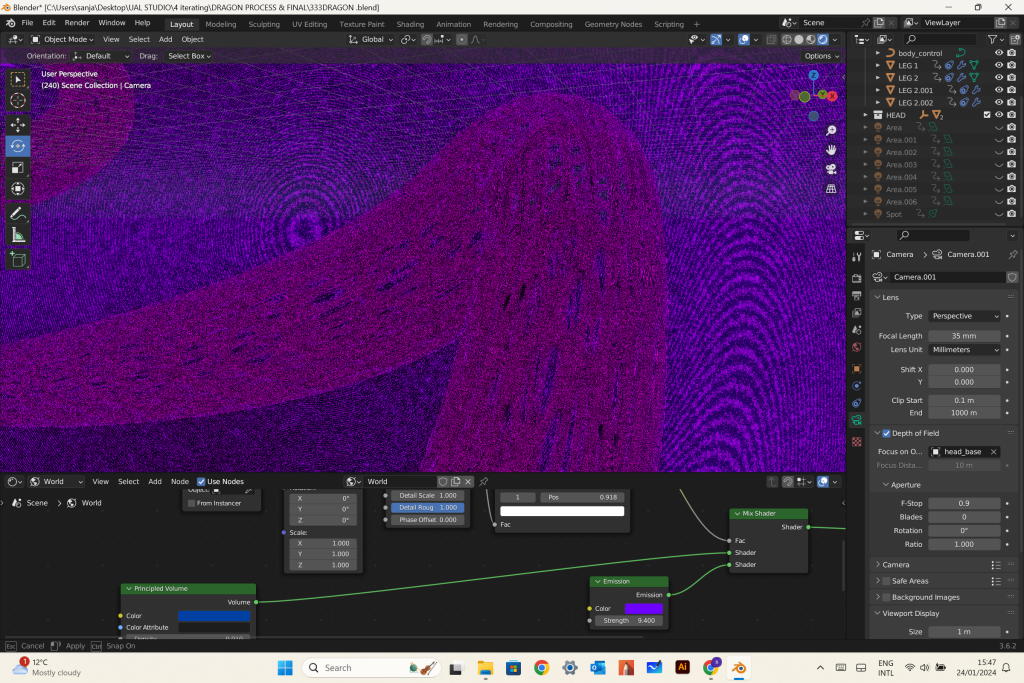Open the Shading workspace tab
1024x683 pixels.
coord(410,24)
